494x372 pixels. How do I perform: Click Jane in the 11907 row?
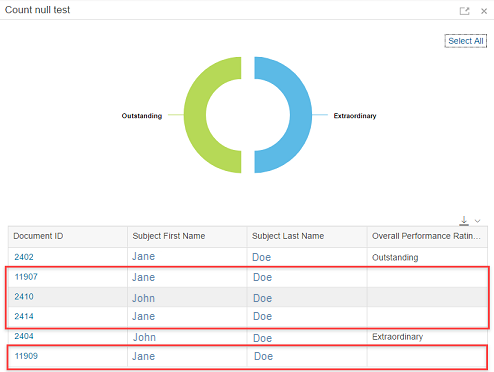click(144, 277)
